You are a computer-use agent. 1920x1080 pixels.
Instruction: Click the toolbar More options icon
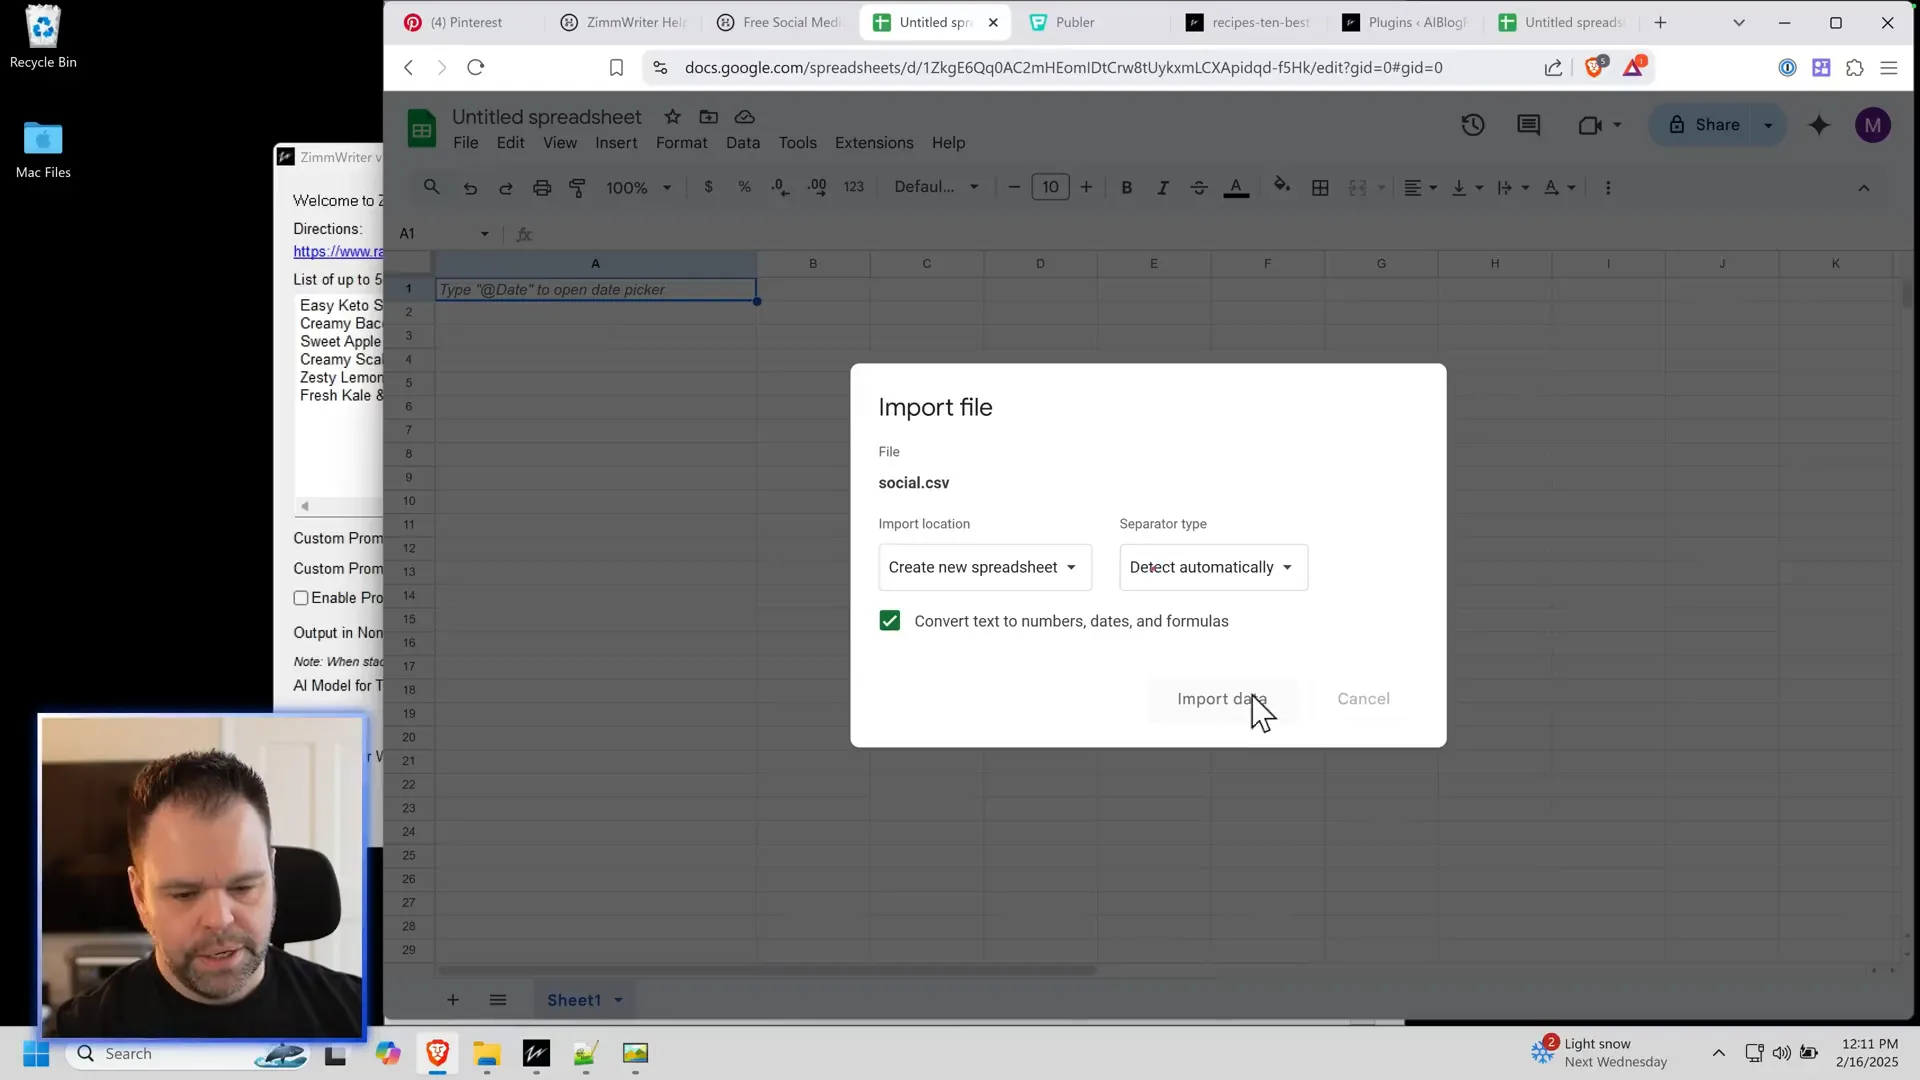1608,188
